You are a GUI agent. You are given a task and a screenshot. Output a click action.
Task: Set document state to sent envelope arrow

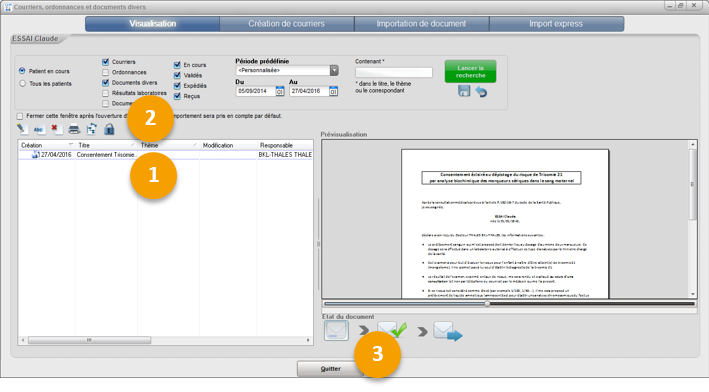(x=448, y=331)
